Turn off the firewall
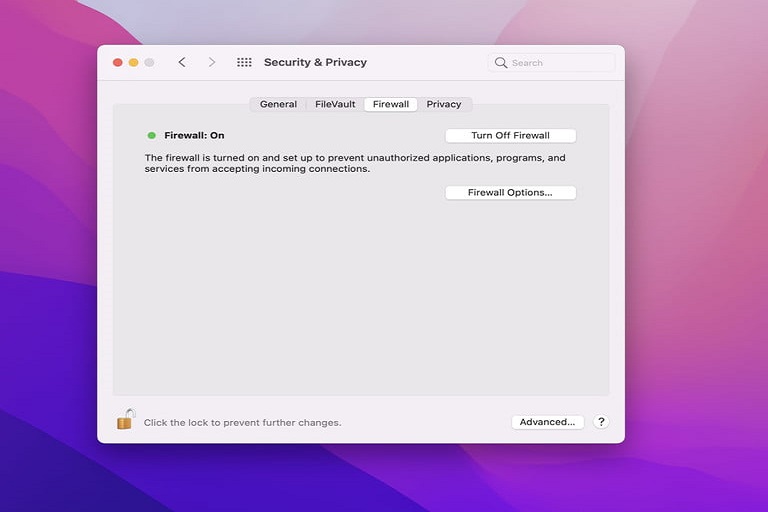This screenshot has width=768, height=512. point(510,135)
